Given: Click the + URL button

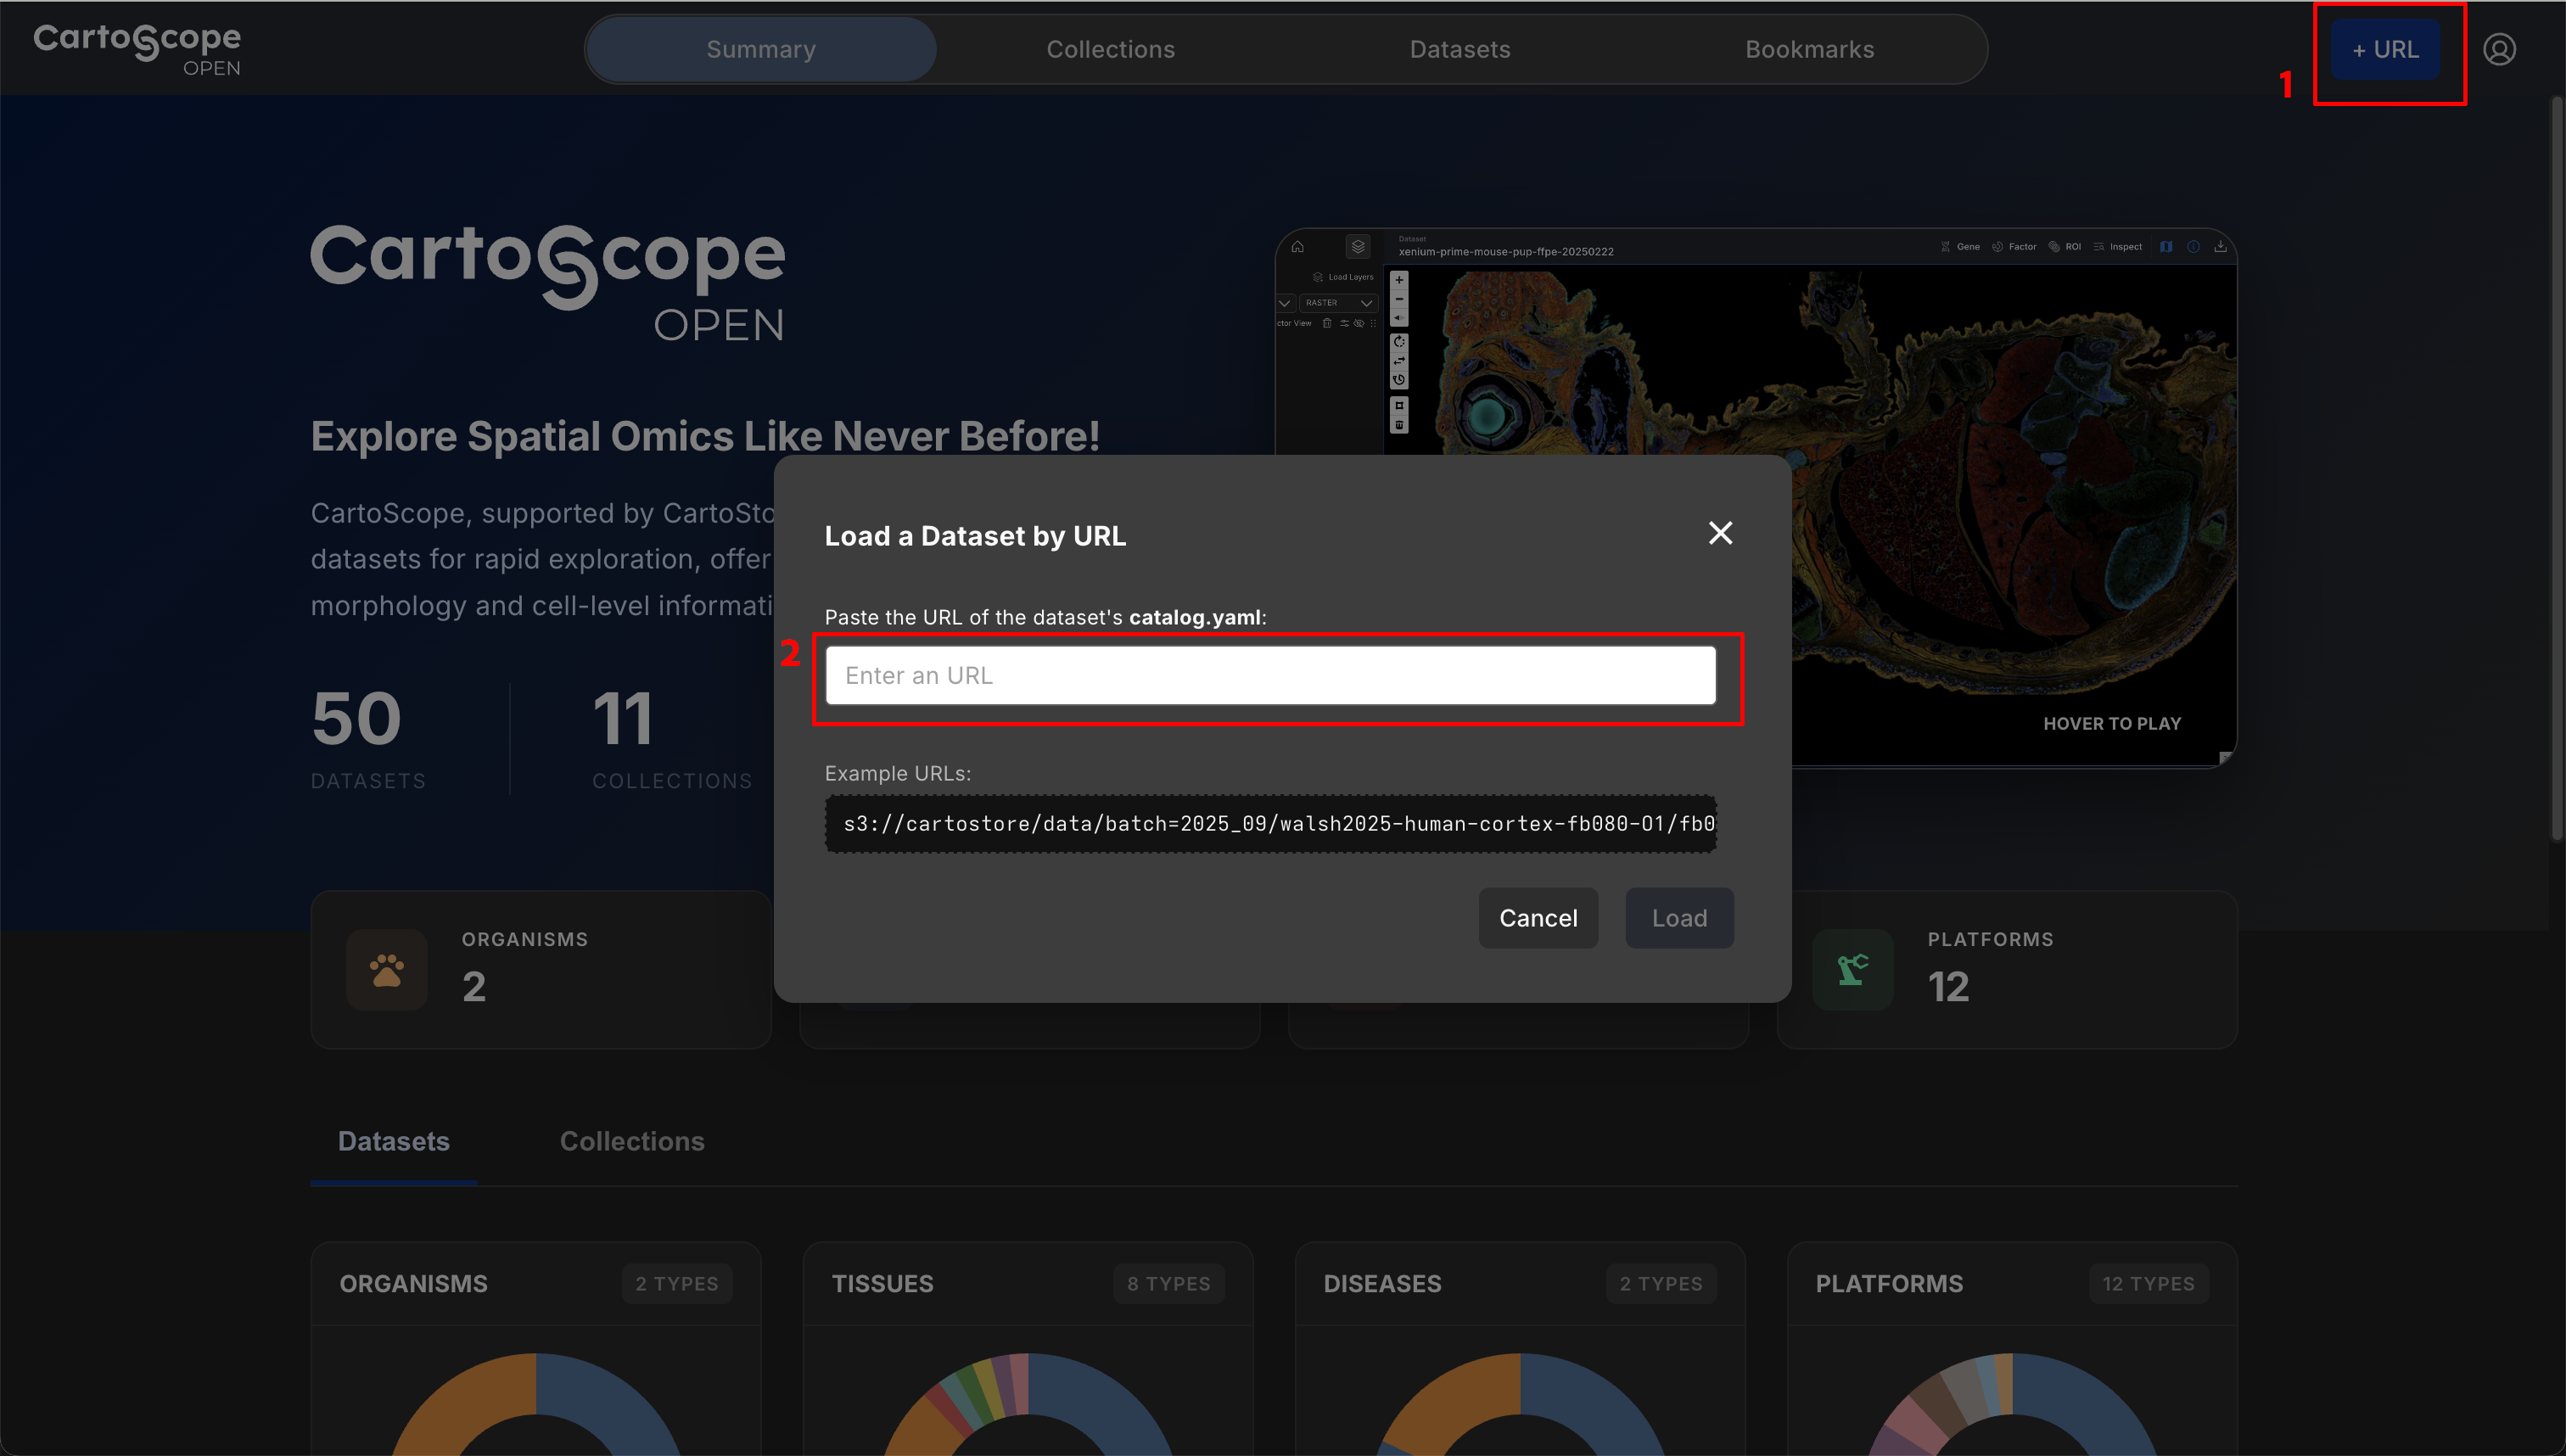Looking at the screenshot, I should click(x=2385, y=49).
